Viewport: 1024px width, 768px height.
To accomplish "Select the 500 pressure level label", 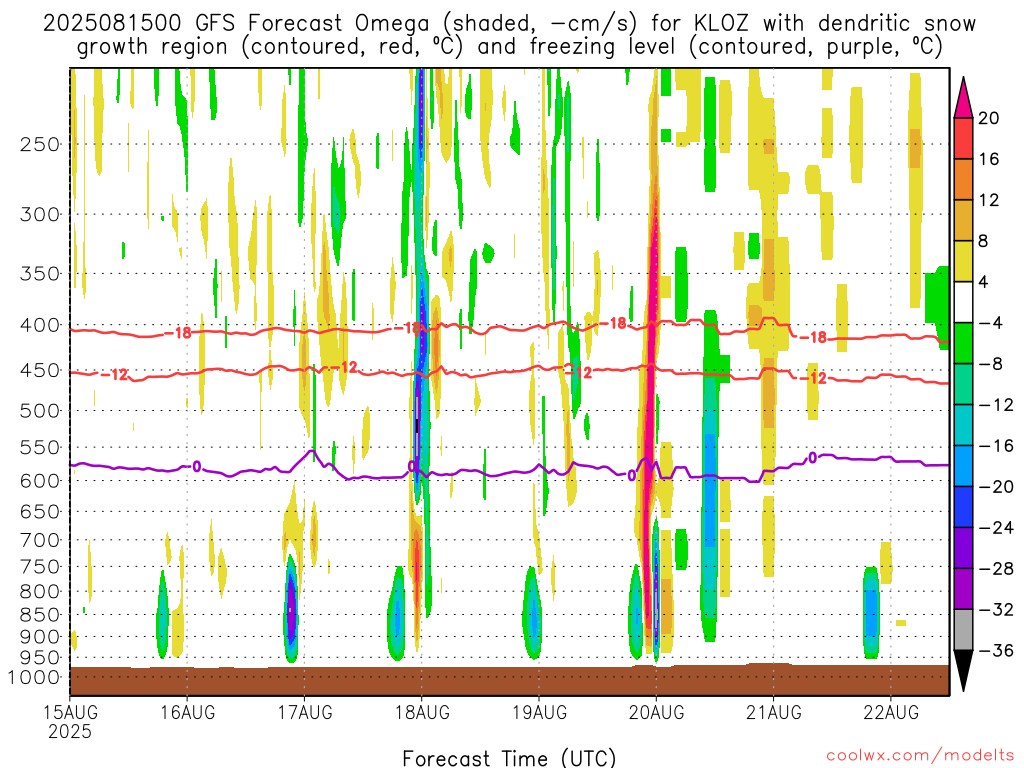I will 40,411.
